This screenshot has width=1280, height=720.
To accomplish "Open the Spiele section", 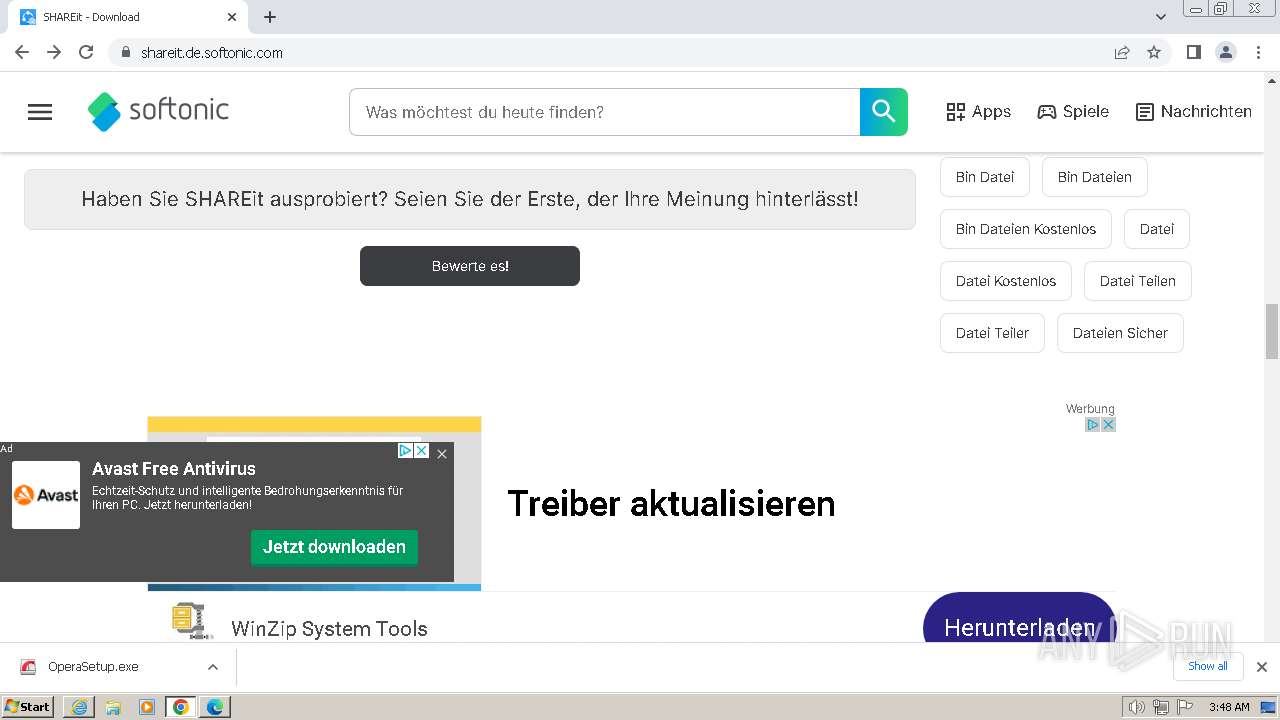I will click(1073, 112).
